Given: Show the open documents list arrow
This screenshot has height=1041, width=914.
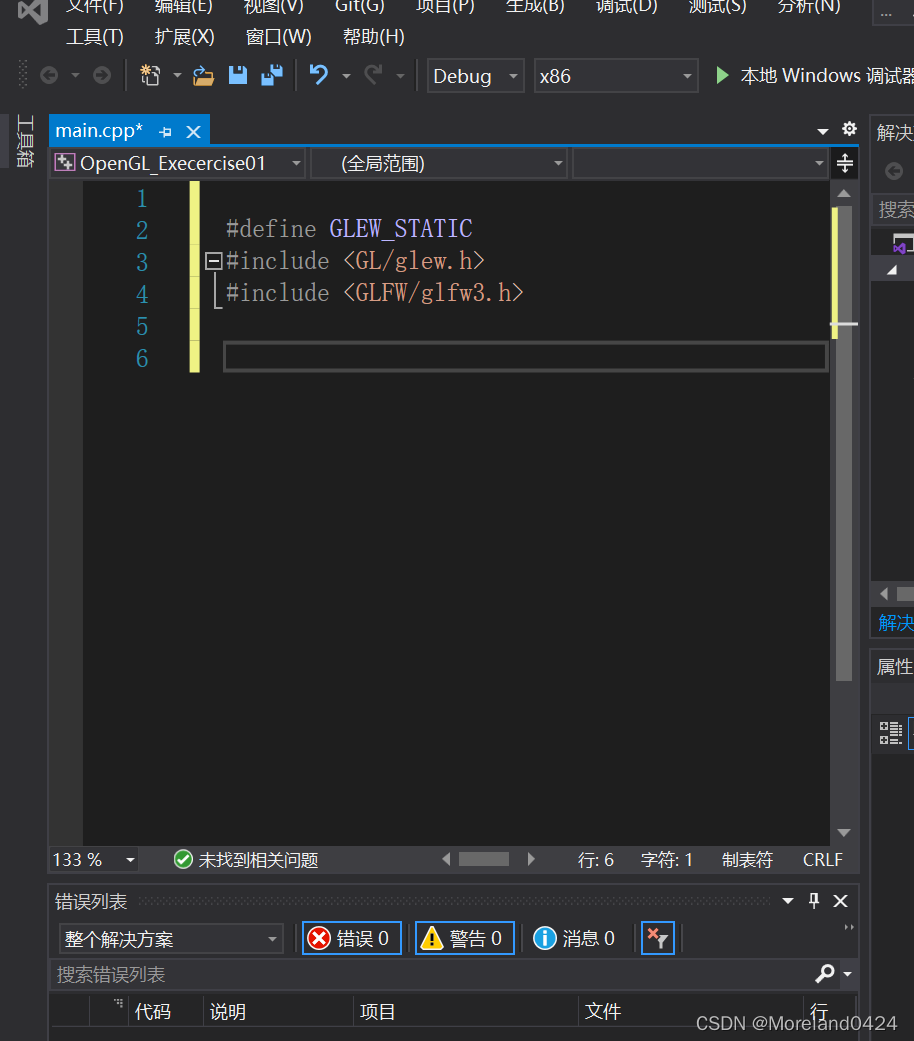Looking at the screenshot, I should pyautogui.click(x=823, y=131).
